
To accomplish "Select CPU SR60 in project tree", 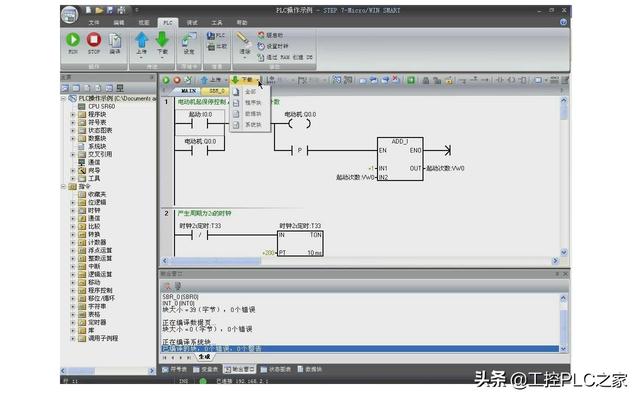I will click(102, 107).
